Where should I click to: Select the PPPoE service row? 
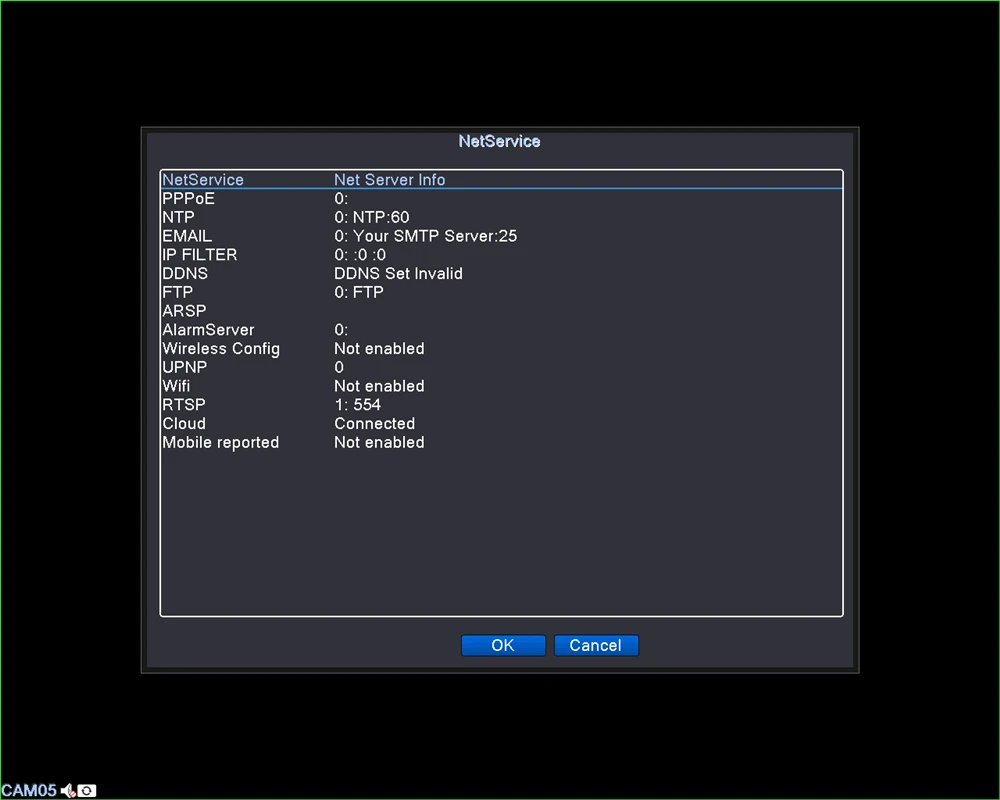(x=501, y=198)
